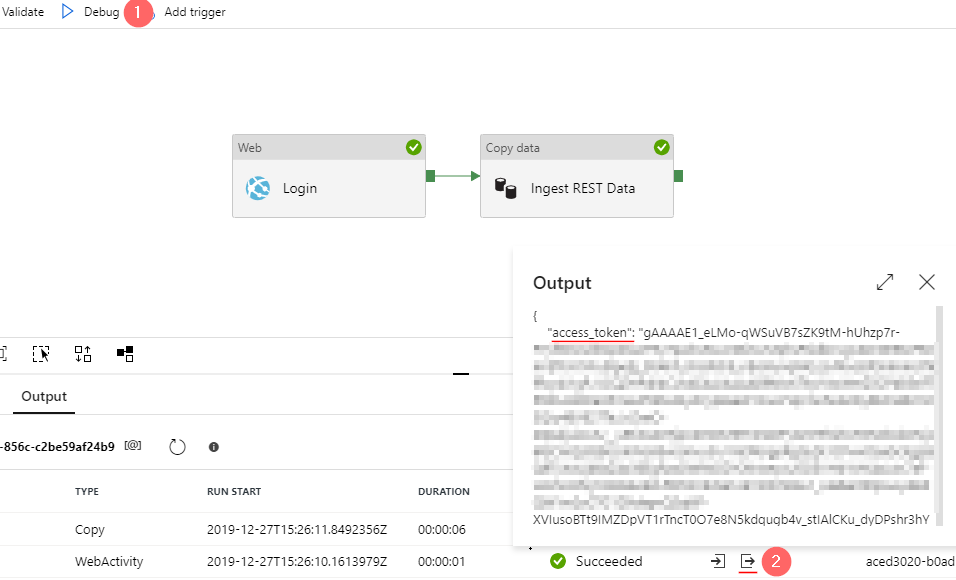Expand the Output panel to full size
This screenshot has height=580, width=956.
[885, 282]
